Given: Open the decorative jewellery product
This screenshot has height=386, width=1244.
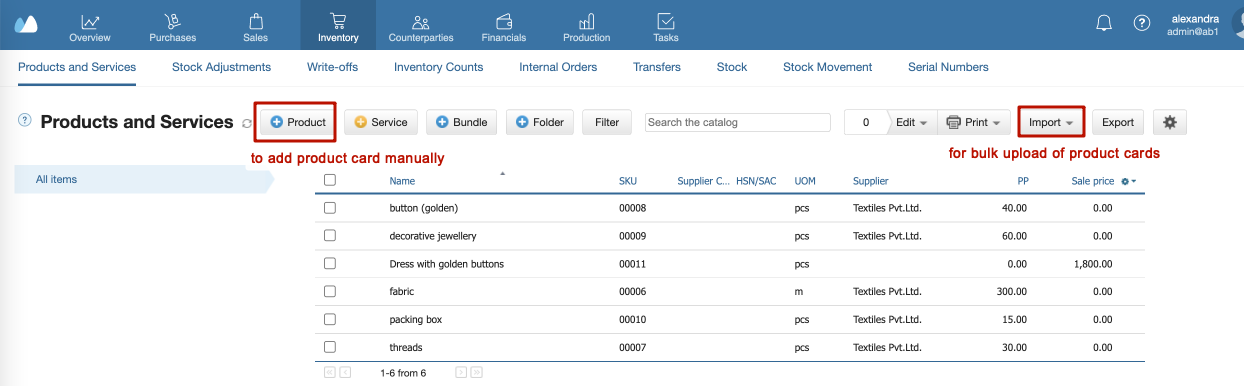Looking at the screenshot, I should [x=433, y=236].
